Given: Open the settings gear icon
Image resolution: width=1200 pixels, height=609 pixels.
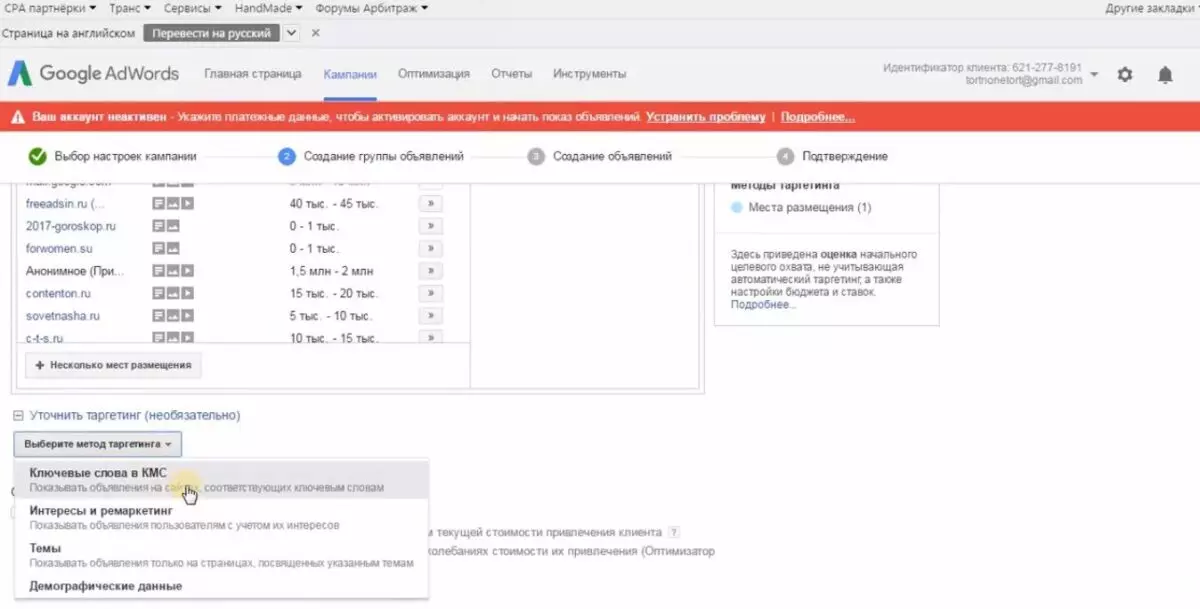Looking at the screenshot, I should coord(1125,74).
